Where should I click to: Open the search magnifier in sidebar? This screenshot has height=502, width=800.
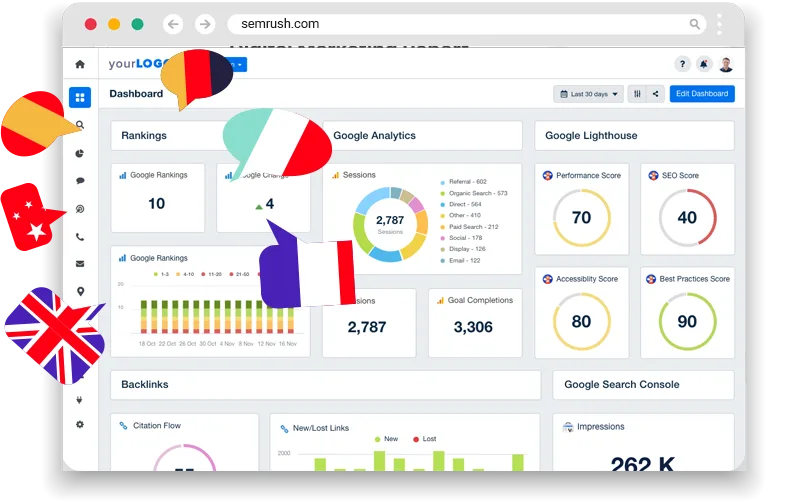tap(80, 124)
